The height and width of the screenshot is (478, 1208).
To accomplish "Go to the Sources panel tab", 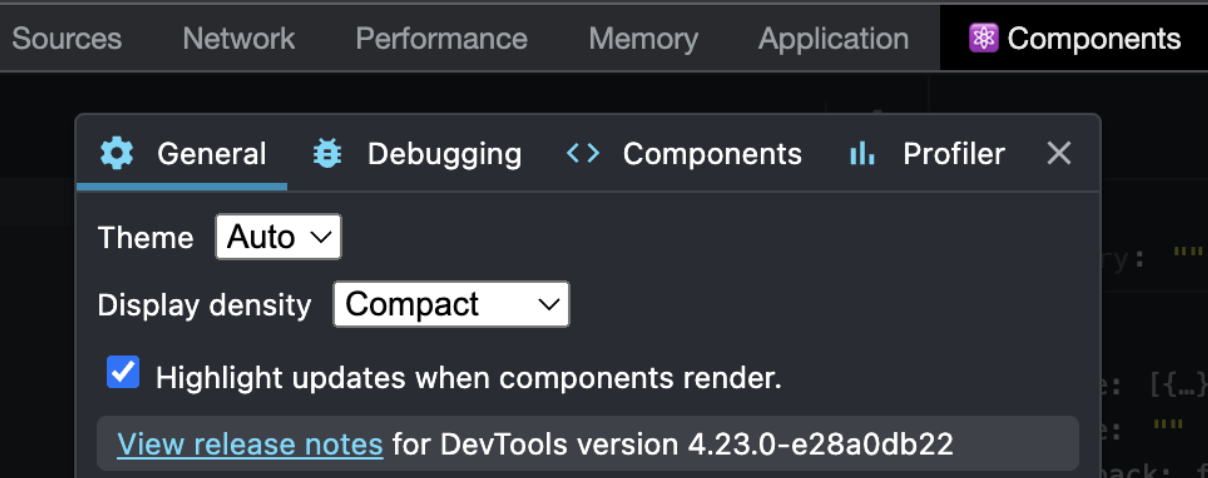I will tap(67, 38).
